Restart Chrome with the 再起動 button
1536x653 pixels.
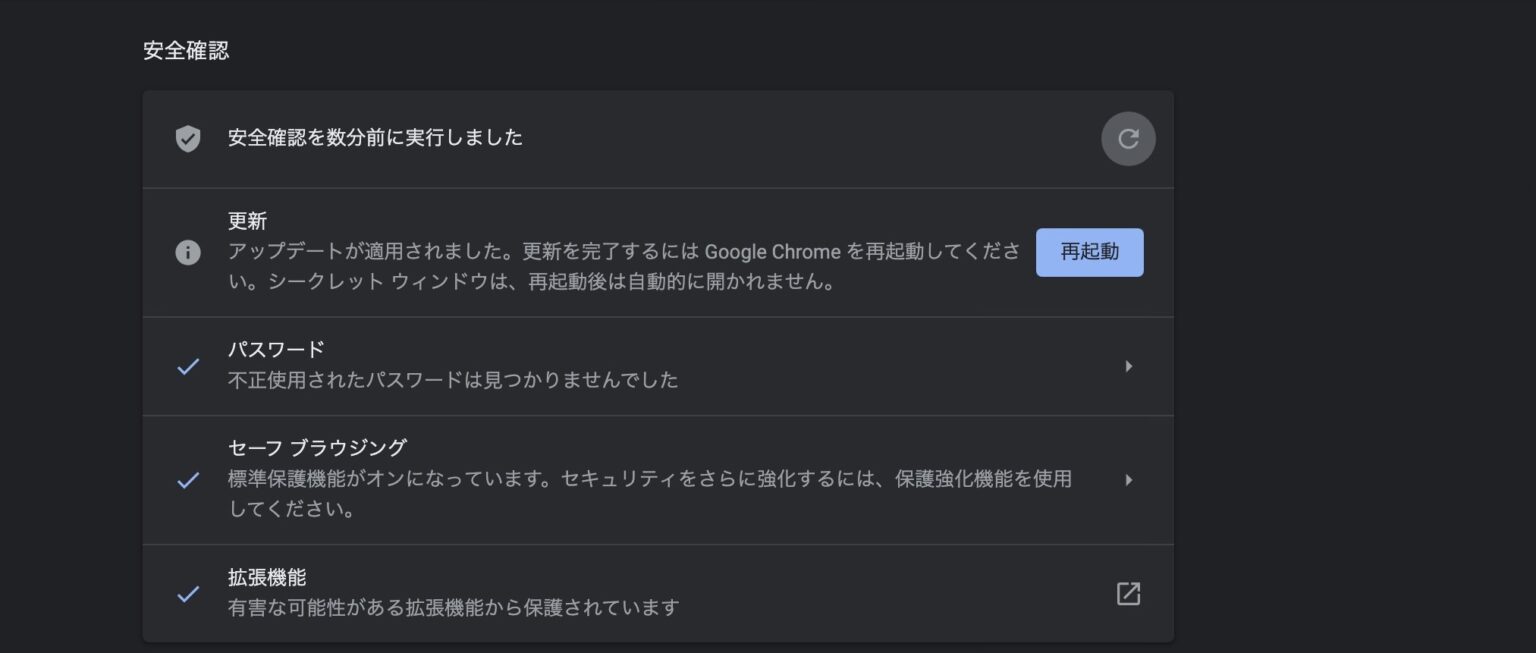1089,252
